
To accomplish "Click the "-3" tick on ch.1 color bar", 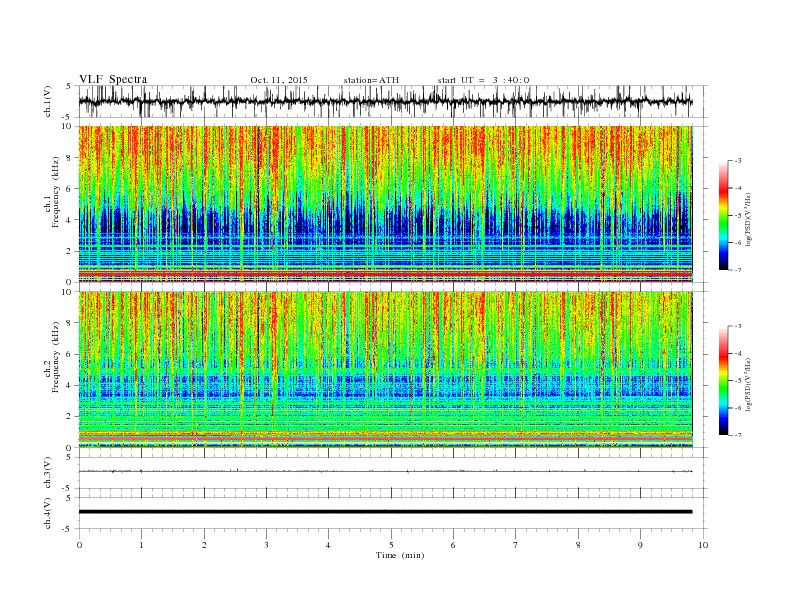I will [x=738, y=161].
